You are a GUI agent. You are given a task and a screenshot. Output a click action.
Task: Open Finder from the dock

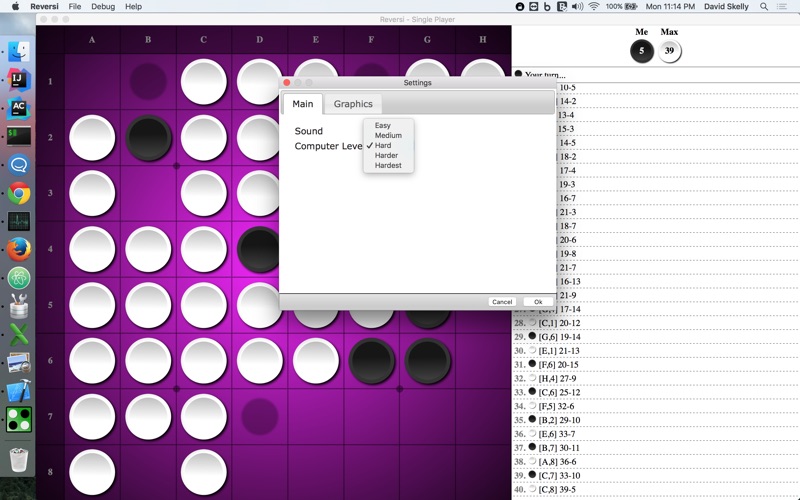point(19,52)
